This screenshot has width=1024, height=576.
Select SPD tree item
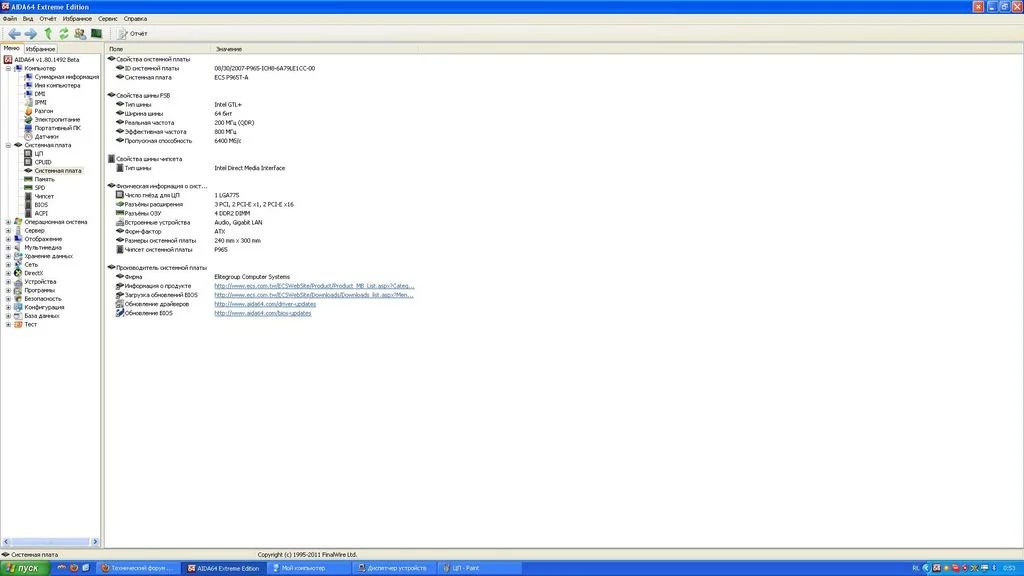tap(40, 187)
